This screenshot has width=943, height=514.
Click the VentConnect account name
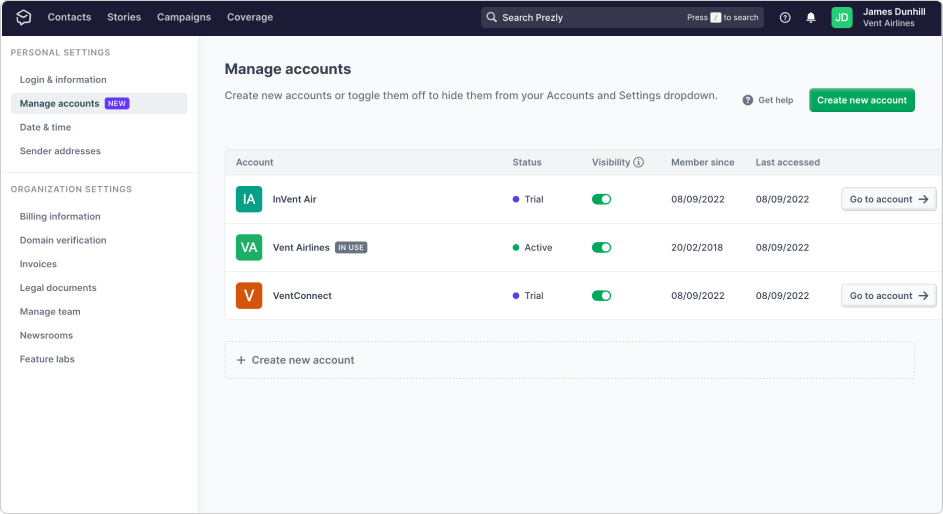302,295
